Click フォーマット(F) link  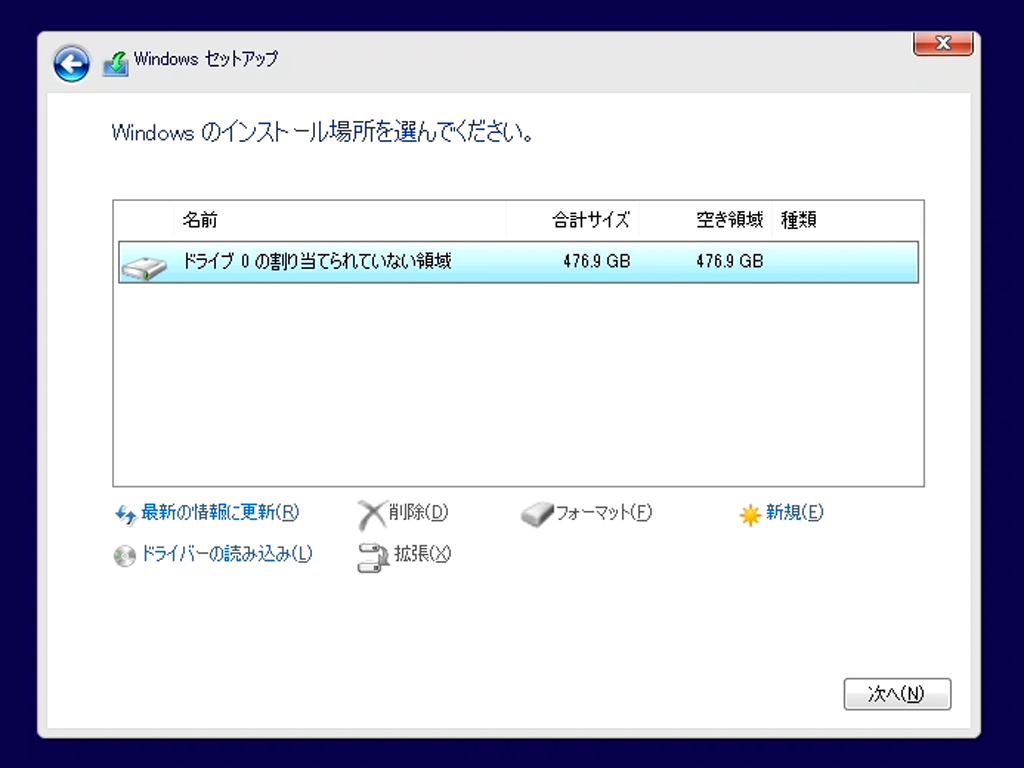pos(603,512)
